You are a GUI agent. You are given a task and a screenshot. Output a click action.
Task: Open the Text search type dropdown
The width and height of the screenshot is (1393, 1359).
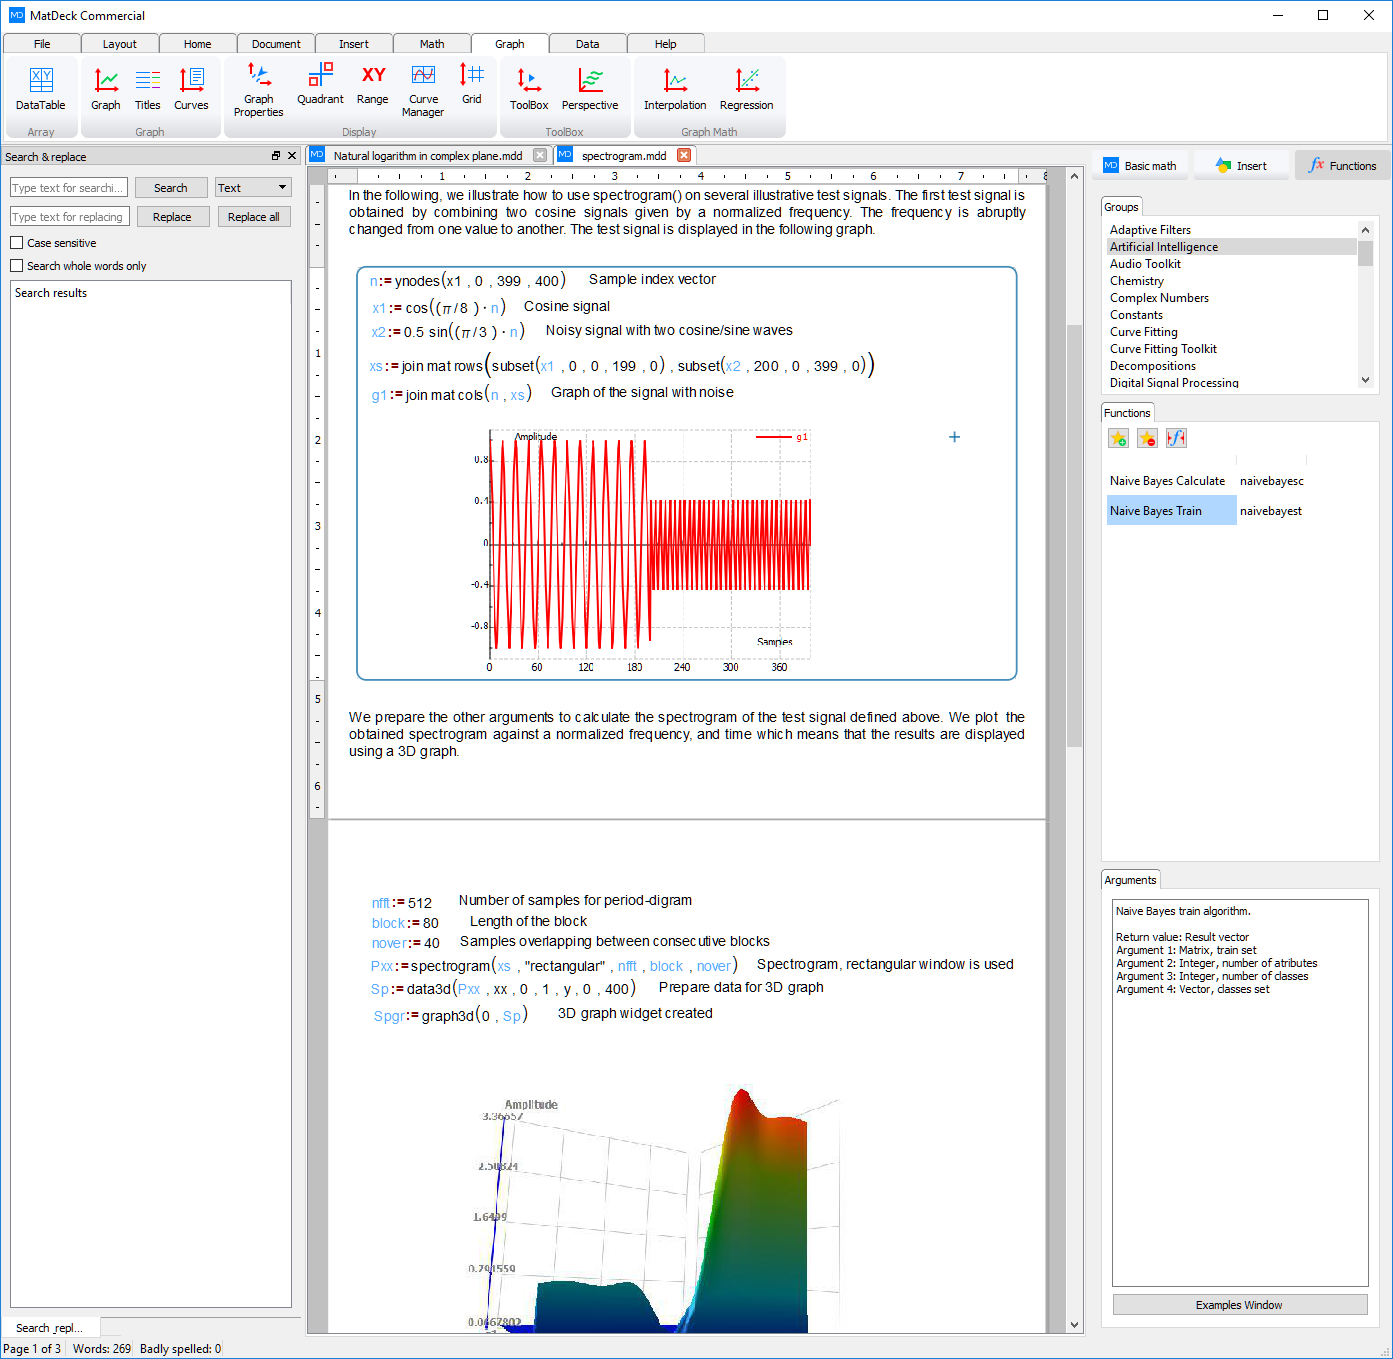point(253,188)
